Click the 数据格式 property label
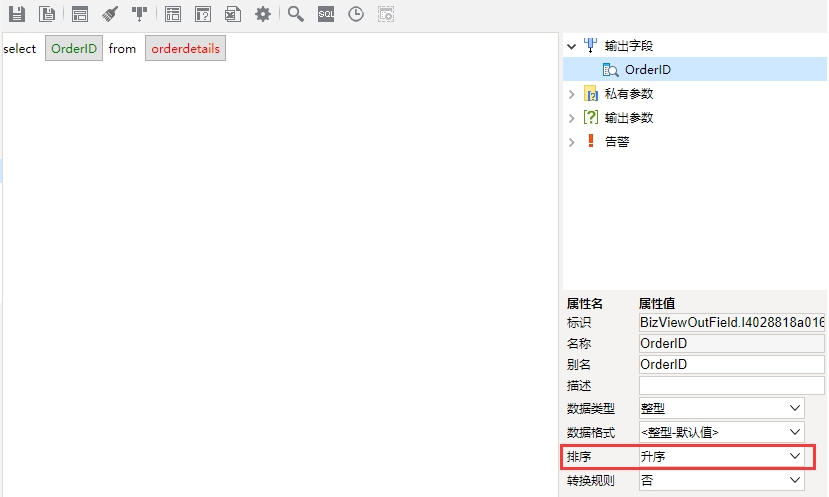829x497 pixels. [x=591, y=432]
